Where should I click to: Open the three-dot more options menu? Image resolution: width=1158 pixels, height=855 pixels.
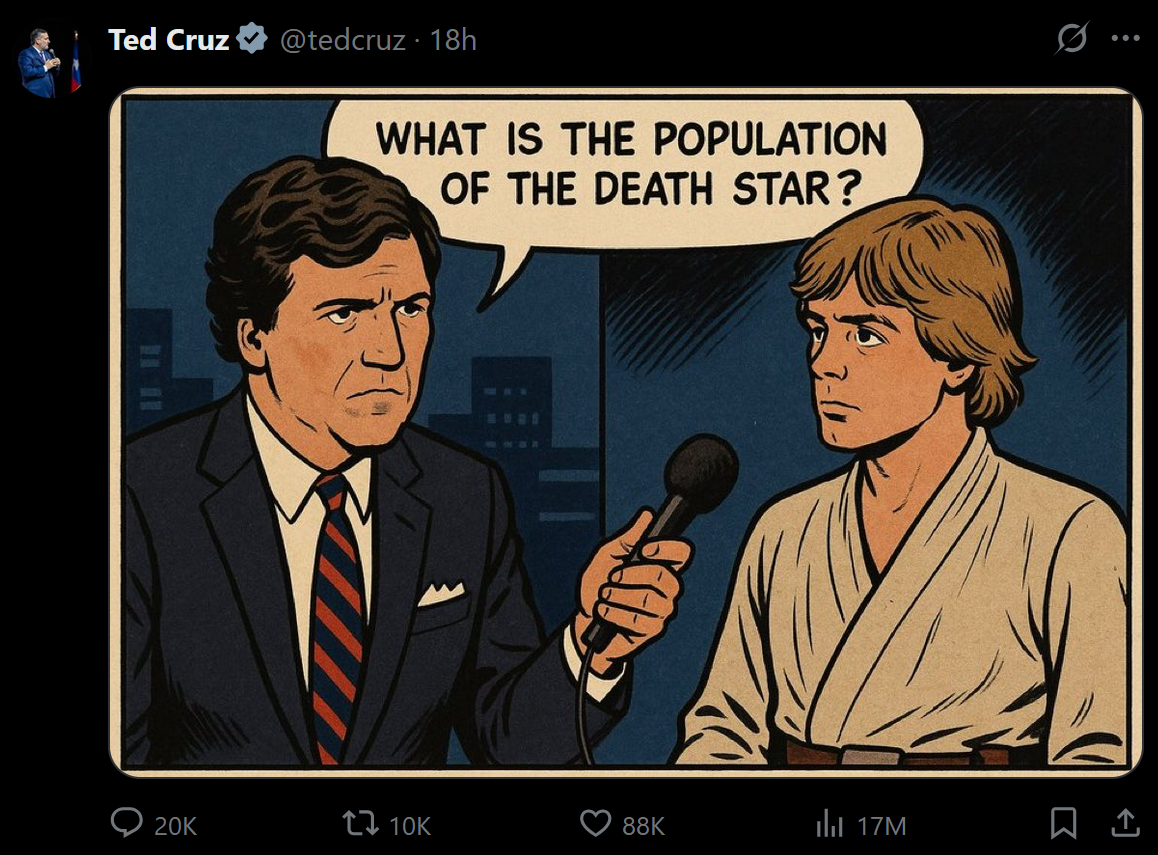(1126, 38)
